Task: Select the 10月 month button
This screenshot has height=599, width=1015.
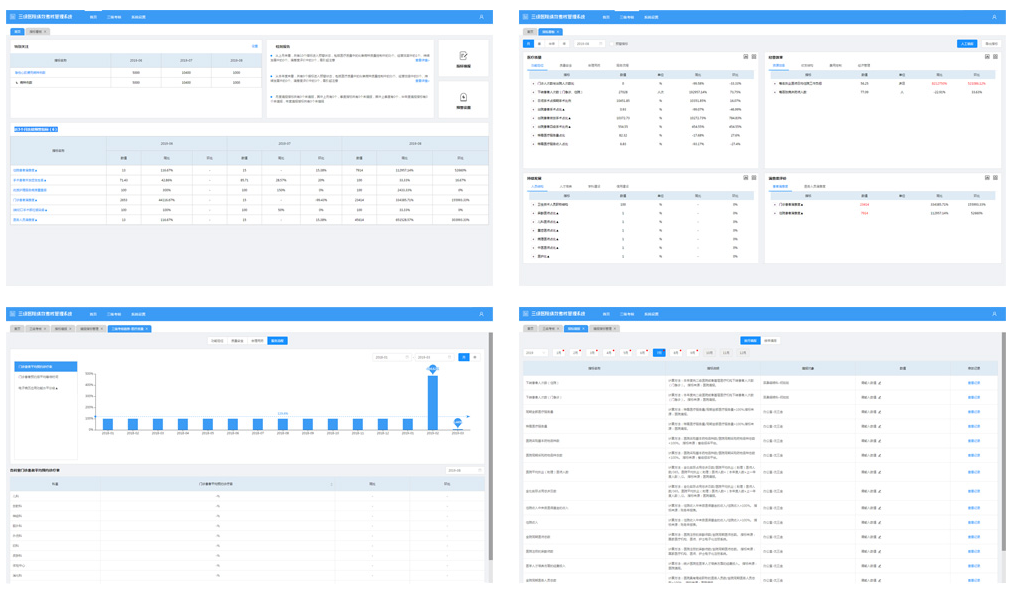Action: [710, 353]
